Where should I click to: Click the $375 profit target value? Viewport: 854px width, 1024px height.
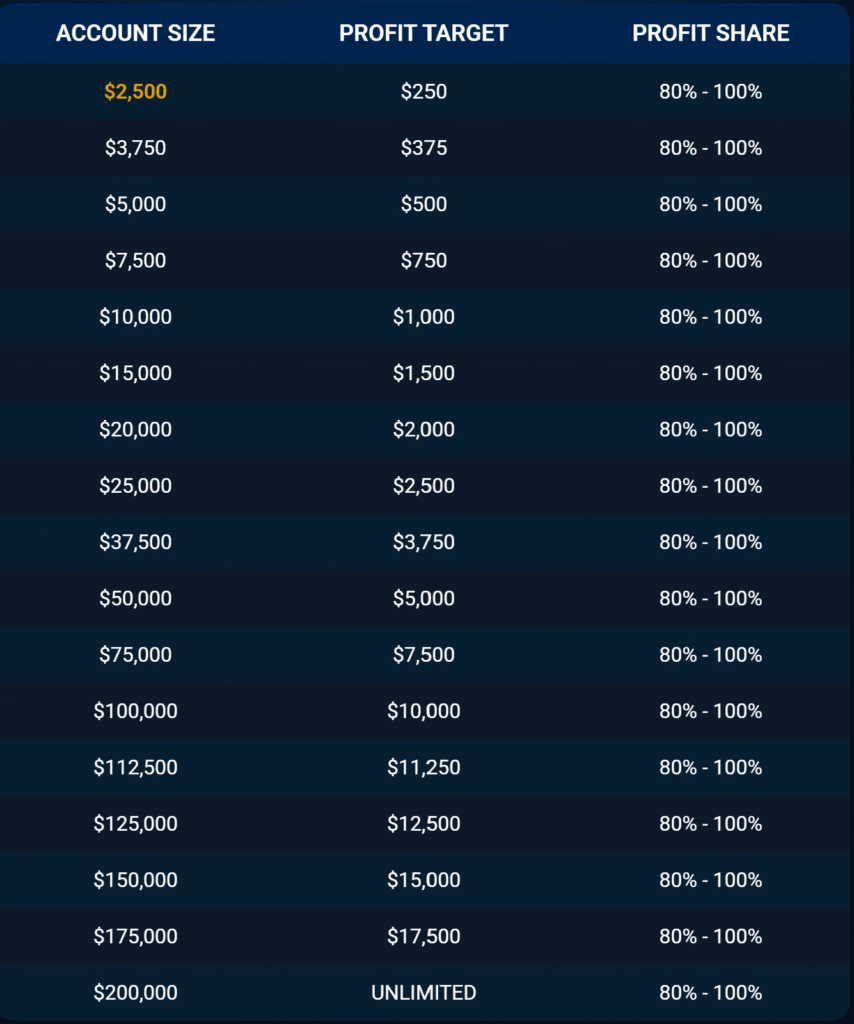(423, 148)
